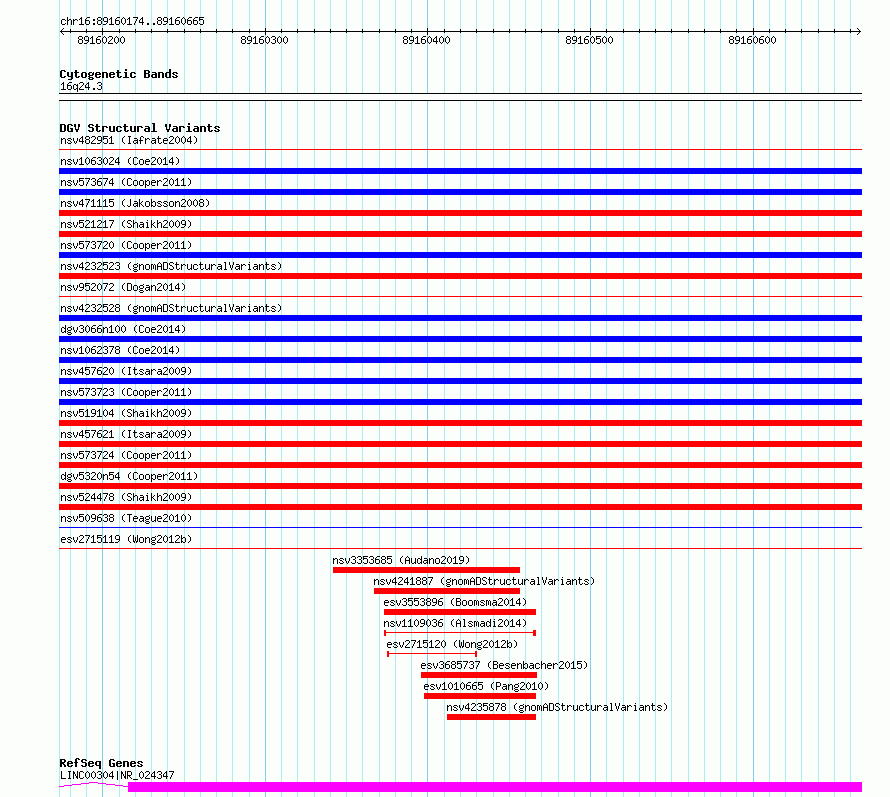Click ruler position 89160400

[x=426, y=40]
